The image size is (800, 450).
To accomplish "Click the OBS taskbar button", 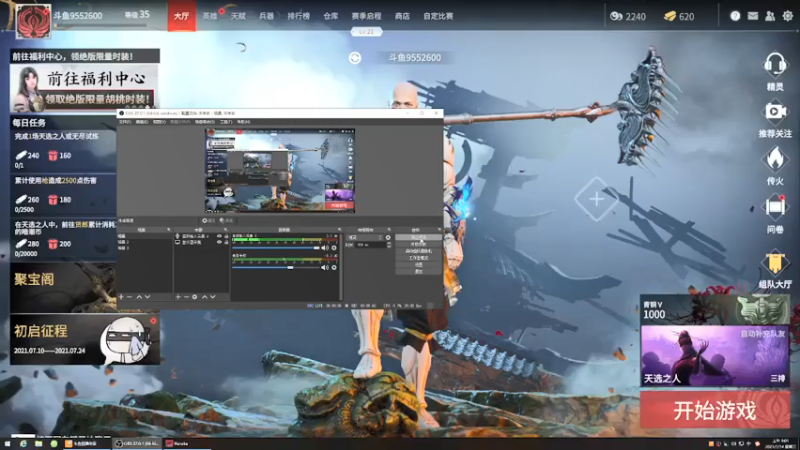I will click(137, 443).
